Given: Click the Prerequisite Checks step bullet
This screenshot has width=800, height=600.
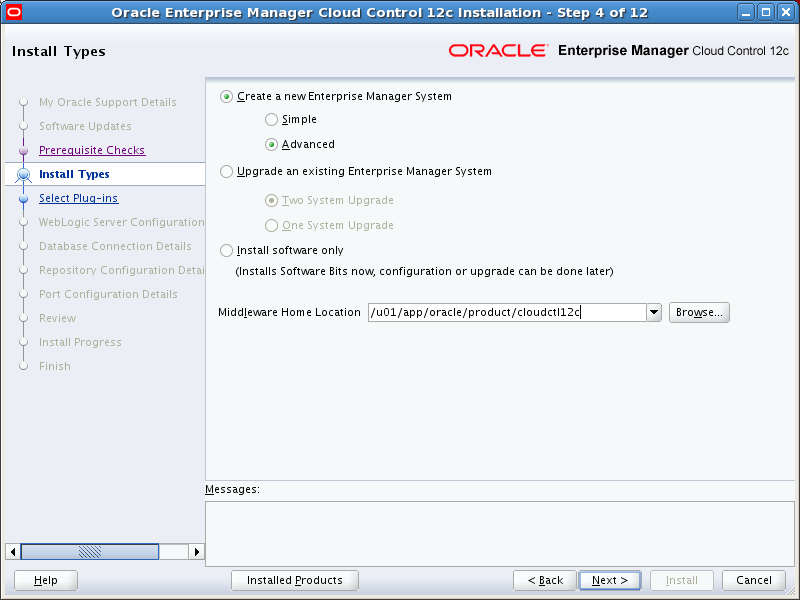Looking at the screenshot, I should tap(23, 151).
